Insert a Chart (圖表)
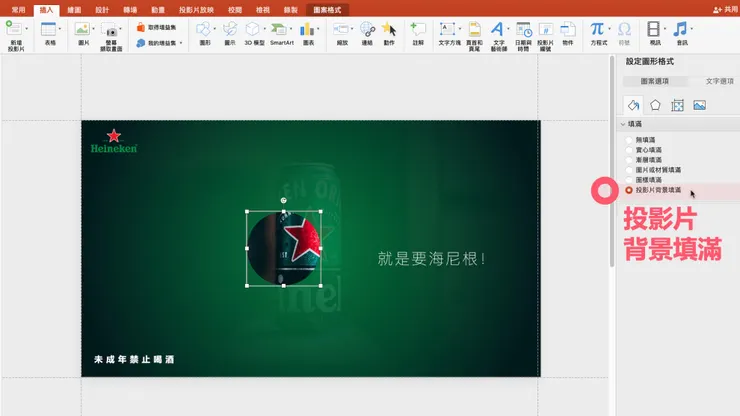Image resolution: width=740 pixels, height=416 pixels. point(308,34)
